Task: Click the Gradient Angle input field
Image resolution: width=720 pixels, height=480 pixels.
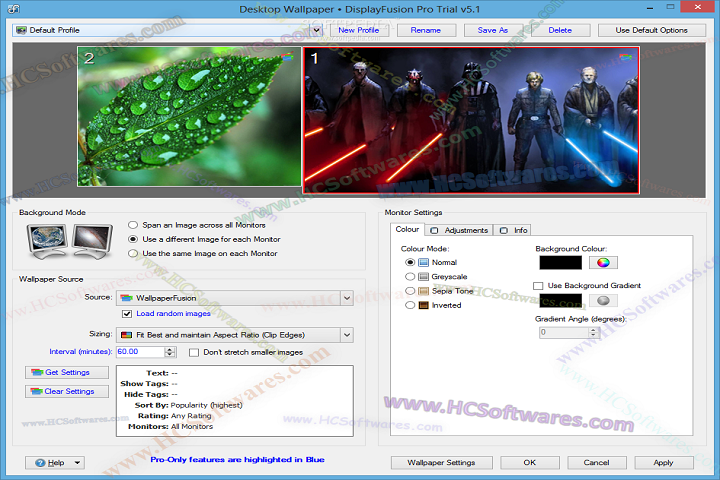Action: click(563, 332)
